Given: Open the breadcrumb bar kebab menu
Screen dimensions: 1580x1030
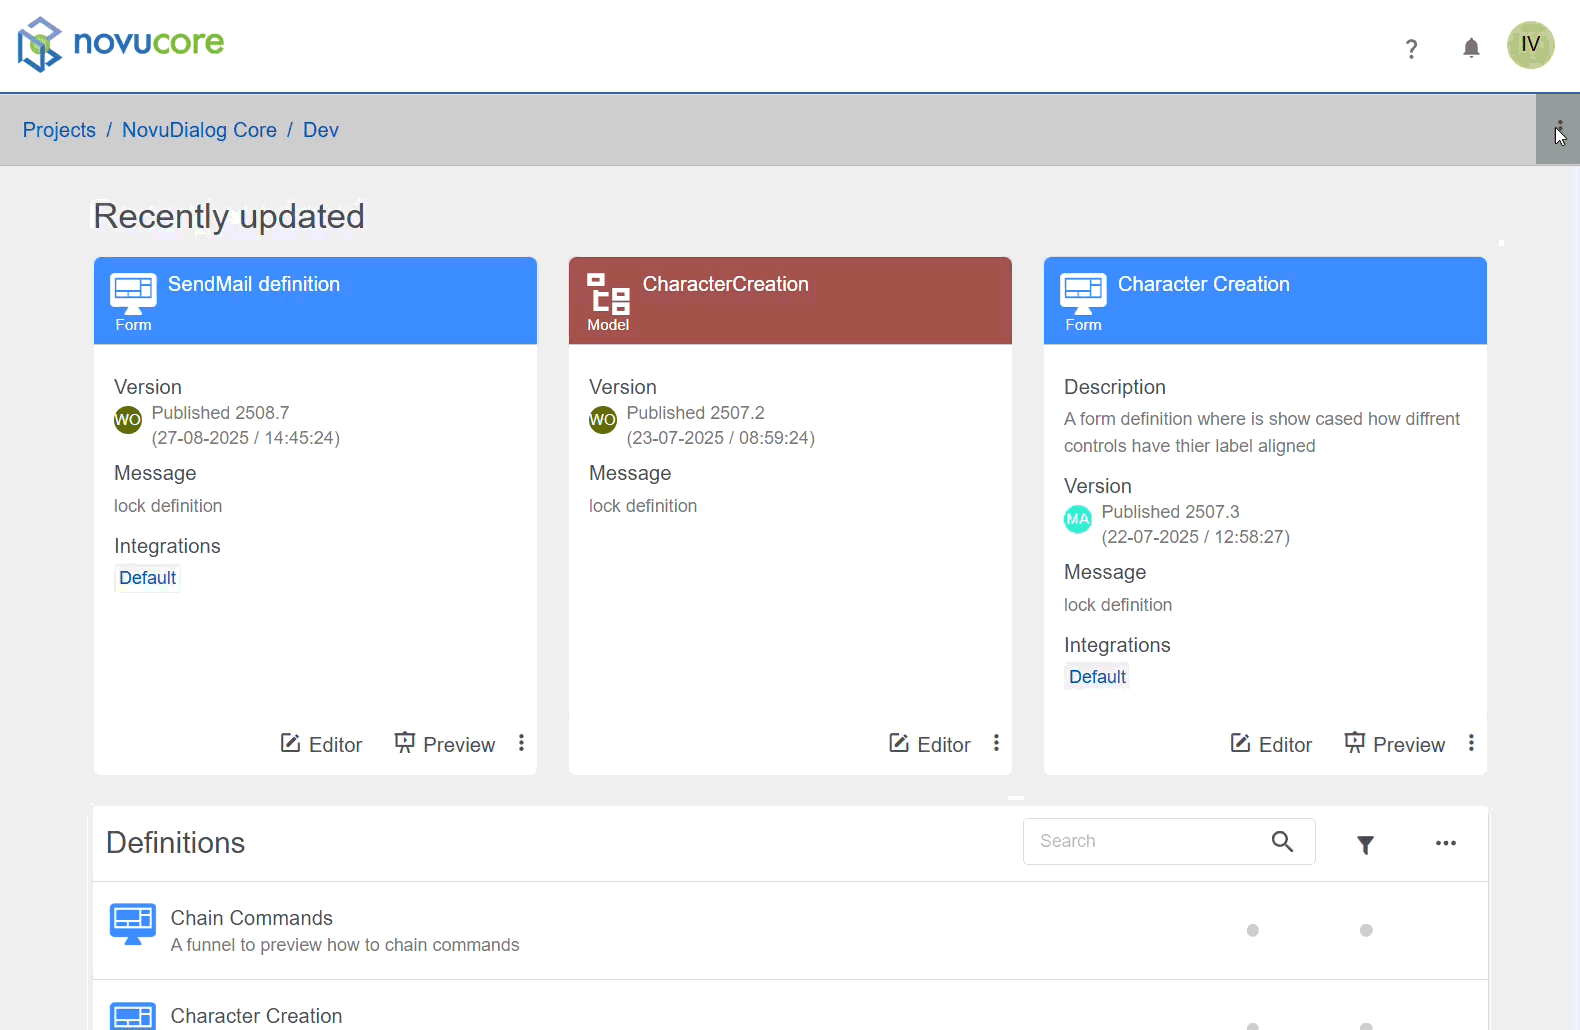Looking at the screenshot, I should click(x=1558, y=130).
